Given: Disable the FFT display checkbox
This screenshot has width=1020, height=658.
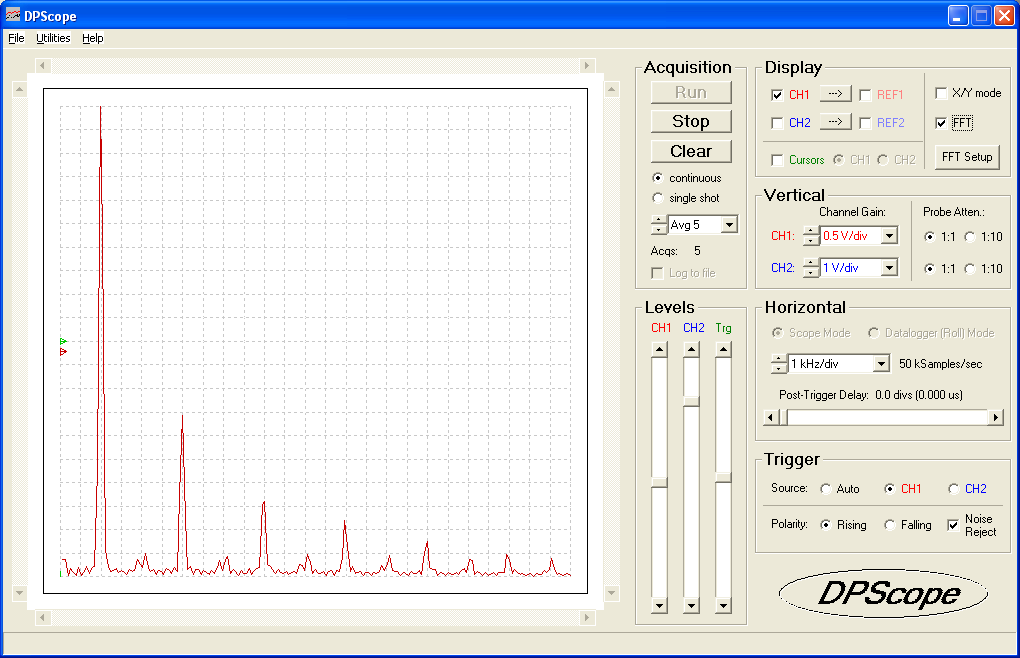Looking at the screenshot, I should (941, 122).
